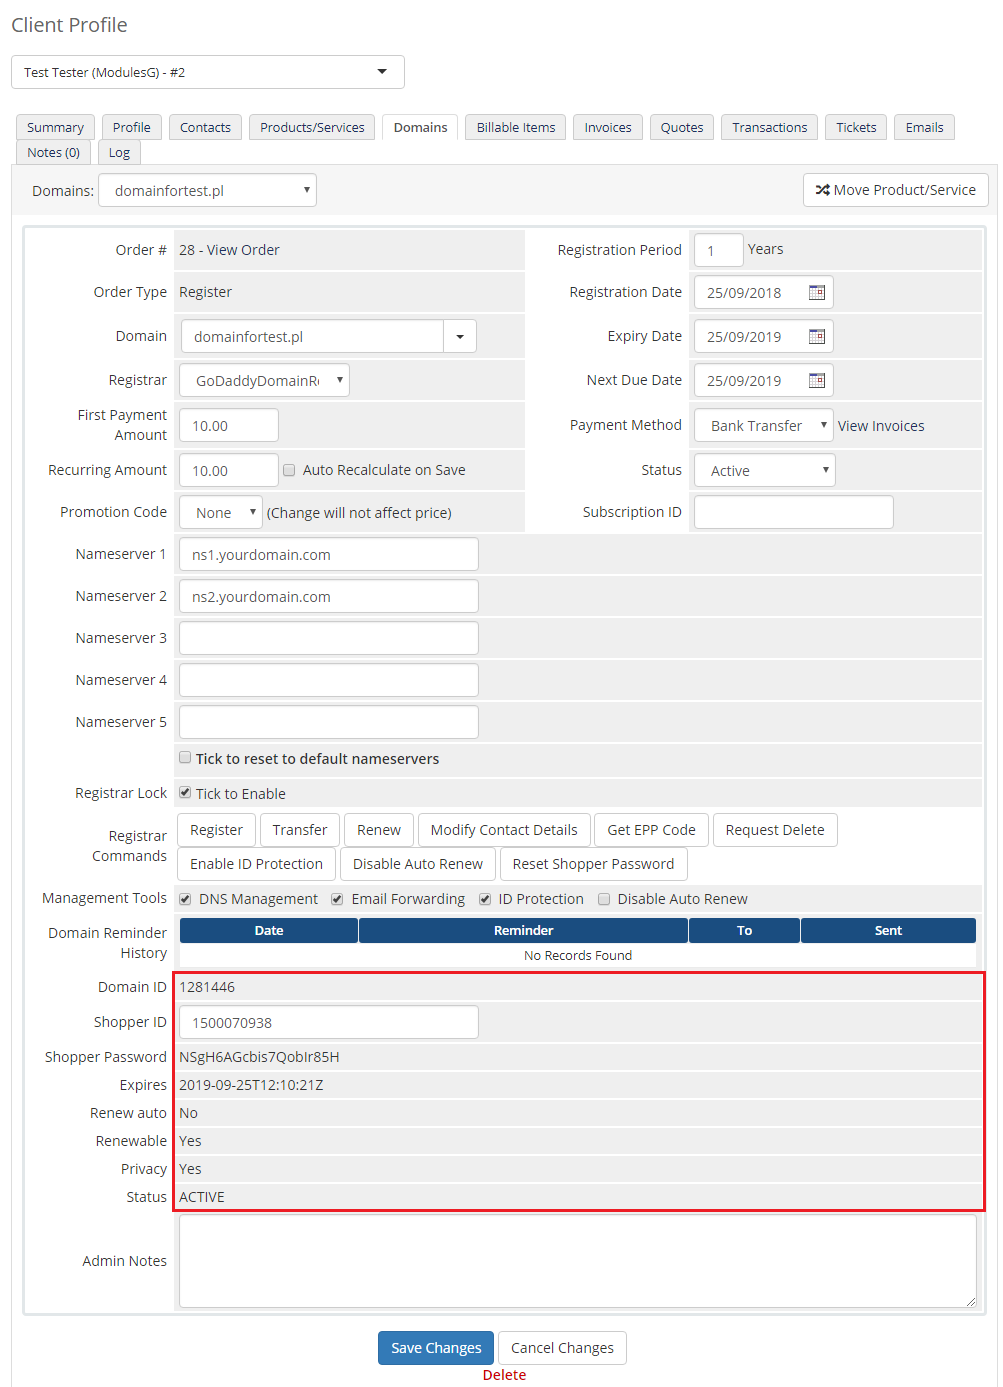Screen dimensions: 1003x1387
Task: Click the First Payment Amount field
Action: point(229,425)
